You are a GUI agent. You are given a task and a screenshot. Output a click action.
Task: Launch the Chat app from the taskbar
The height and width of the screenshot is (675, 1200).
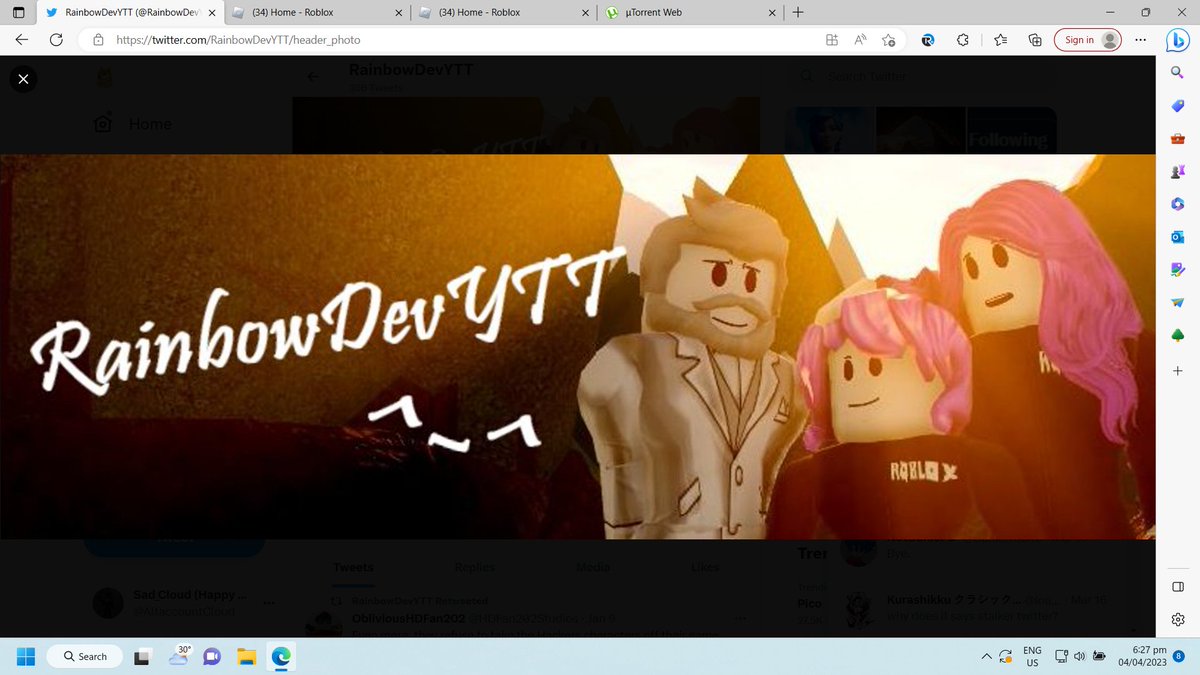coord(212,656)
